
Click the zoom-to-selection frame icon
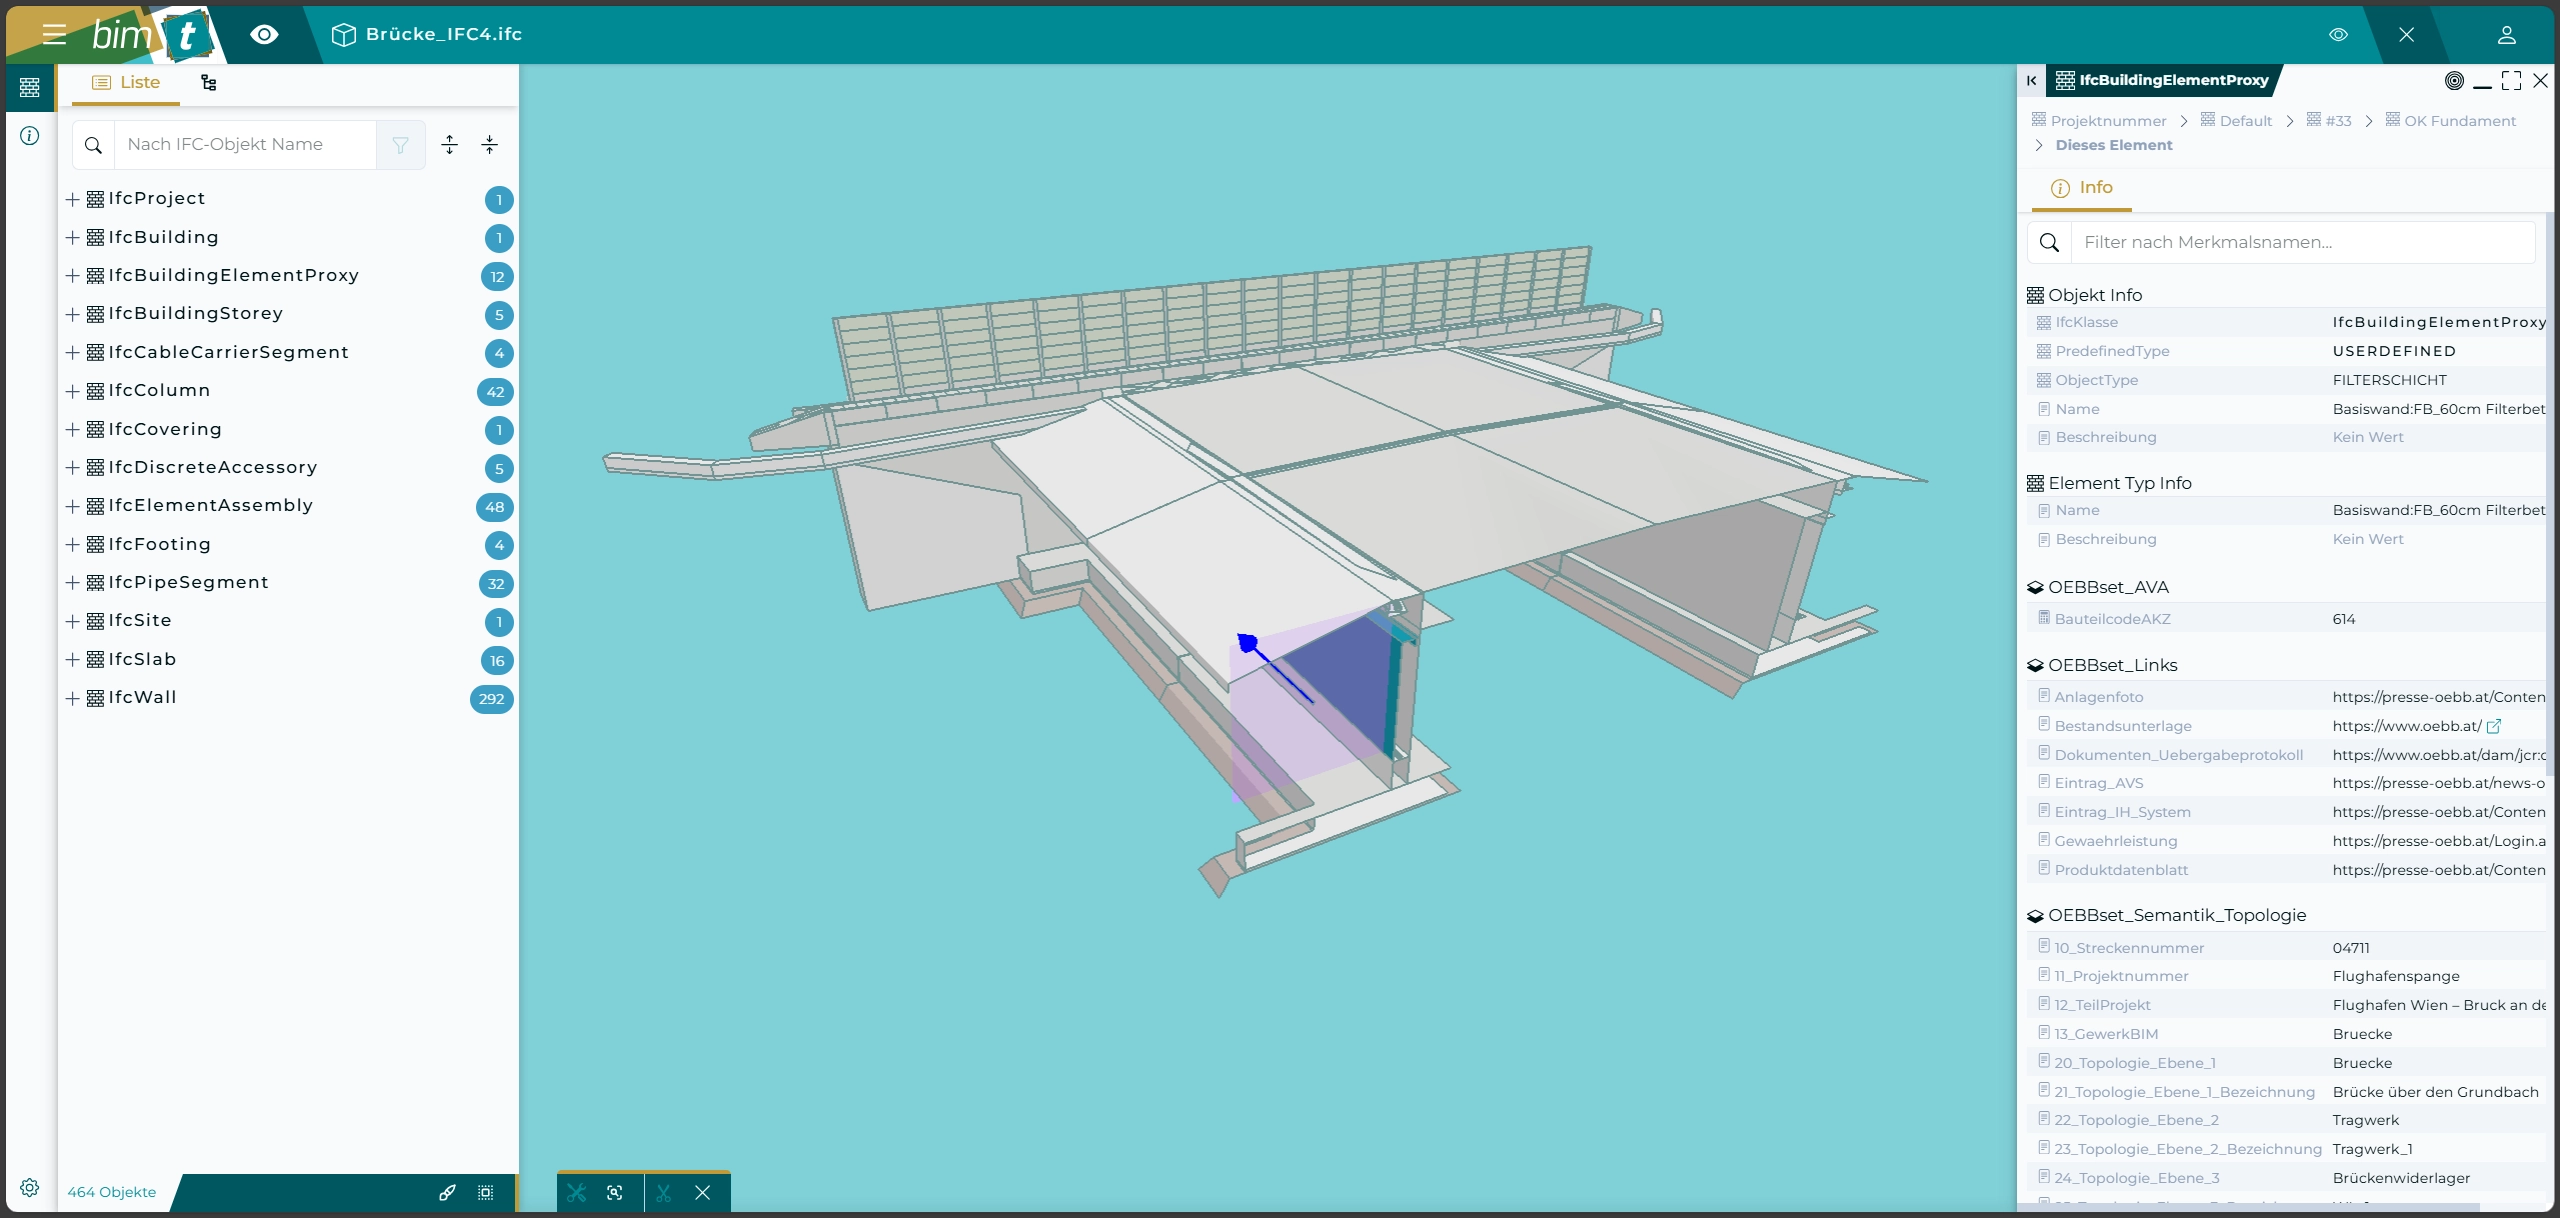point(615,1192)
